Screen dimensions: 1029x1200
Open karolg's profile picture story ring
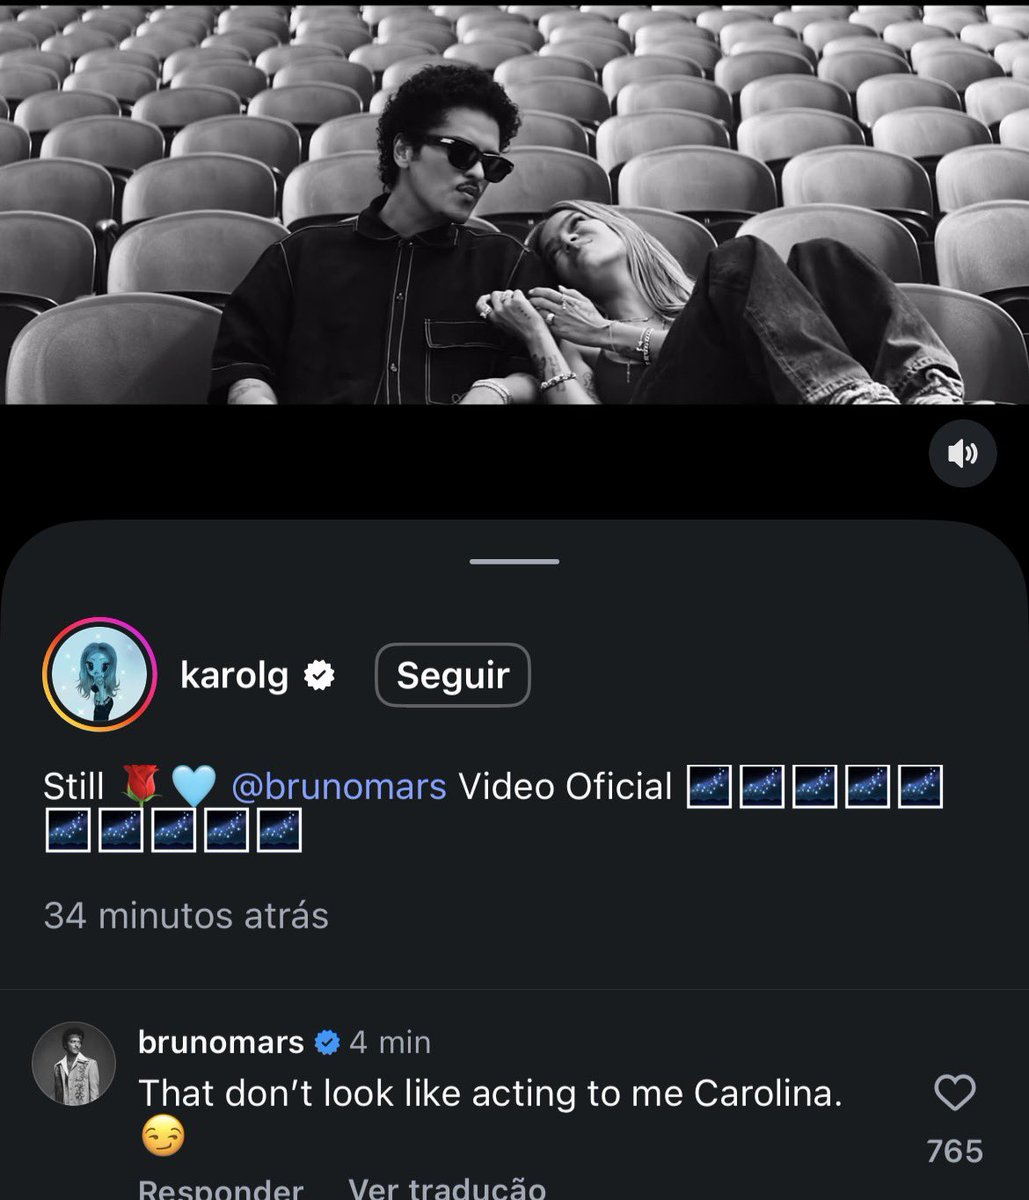coord(100,676)
